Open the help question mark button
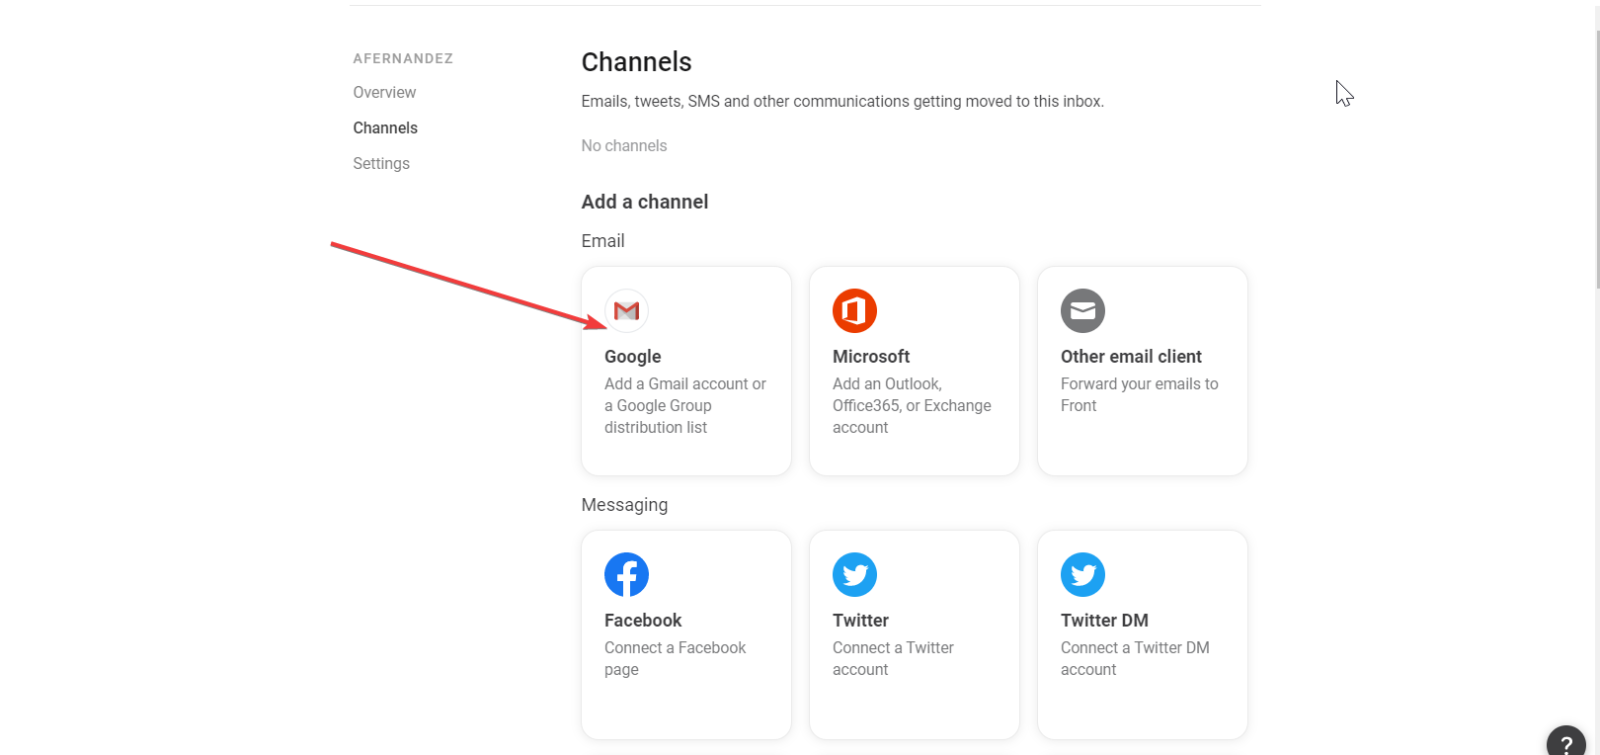Viewport: 1600px width, 755px height. click(x=1566, y=742)
